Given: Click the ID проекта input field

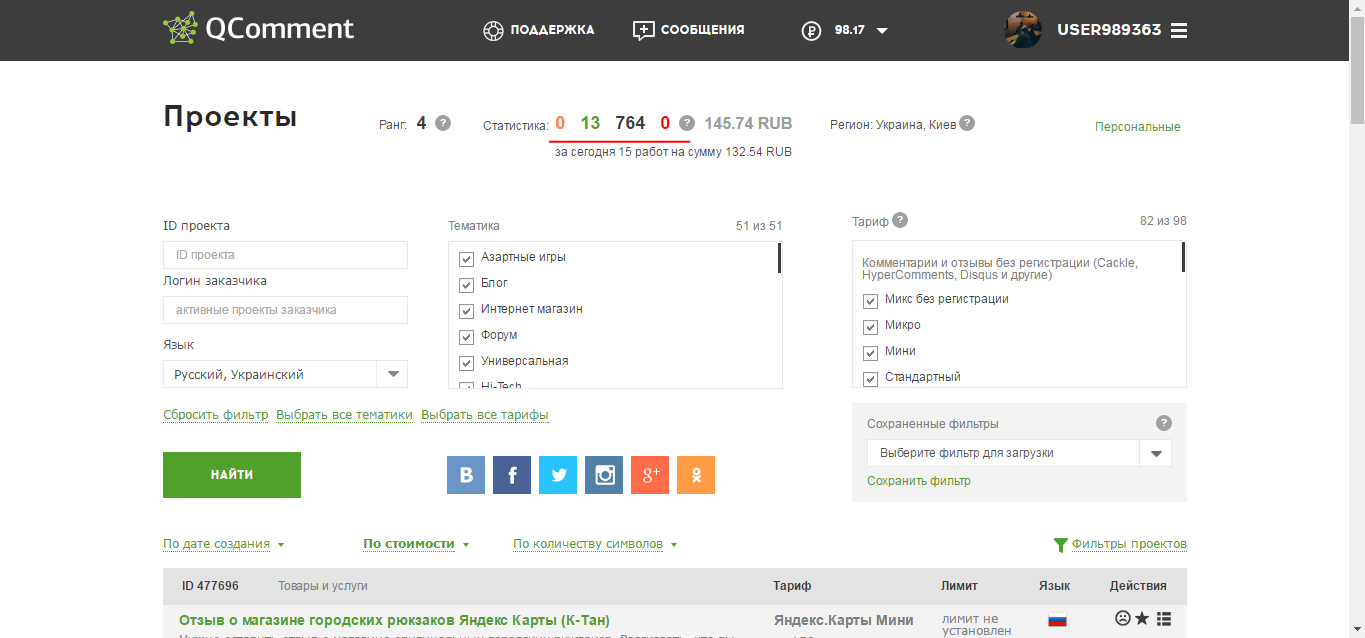Looking at the screenshot, I should 285,255.
